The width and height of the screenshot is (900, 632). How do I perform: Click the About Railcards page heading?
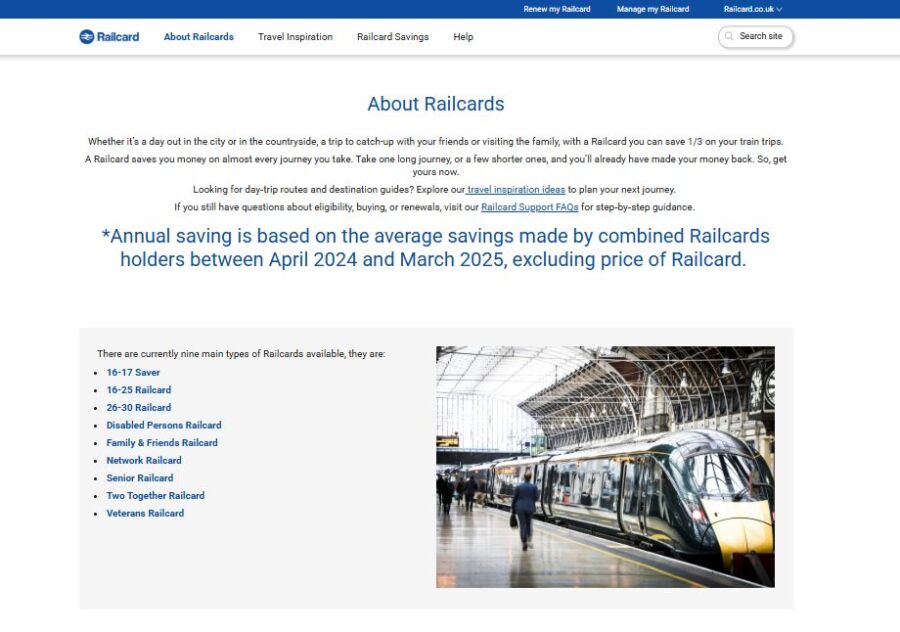coord(436,104)
